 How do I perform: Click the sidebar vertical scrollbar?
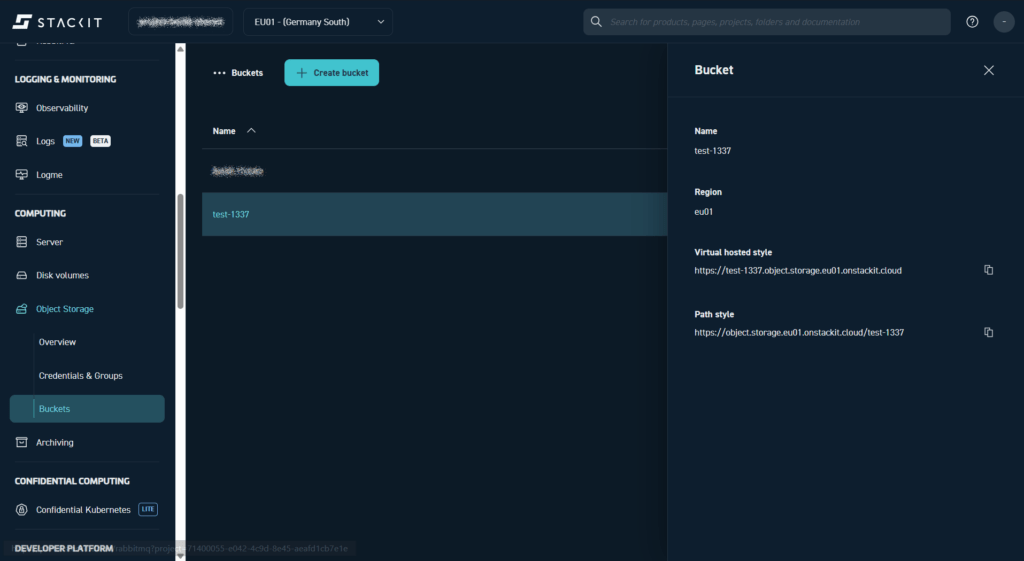(x=180, y=250)
